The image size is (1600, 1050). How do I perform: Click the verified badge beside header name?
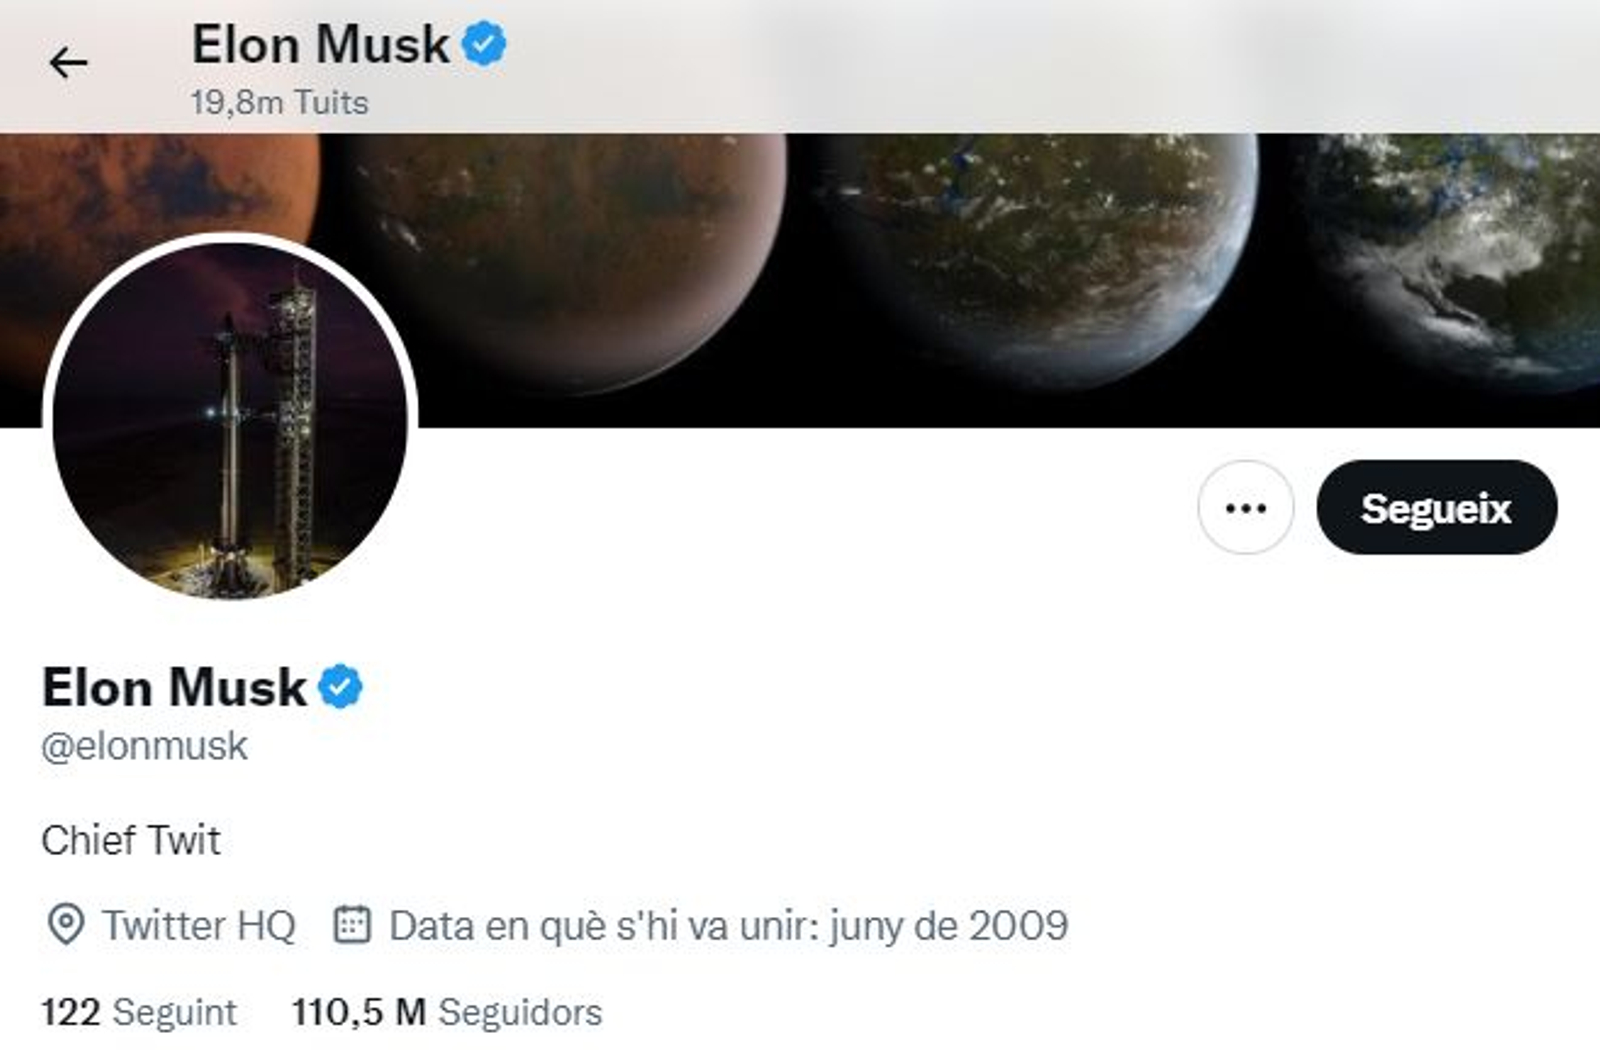484,42
